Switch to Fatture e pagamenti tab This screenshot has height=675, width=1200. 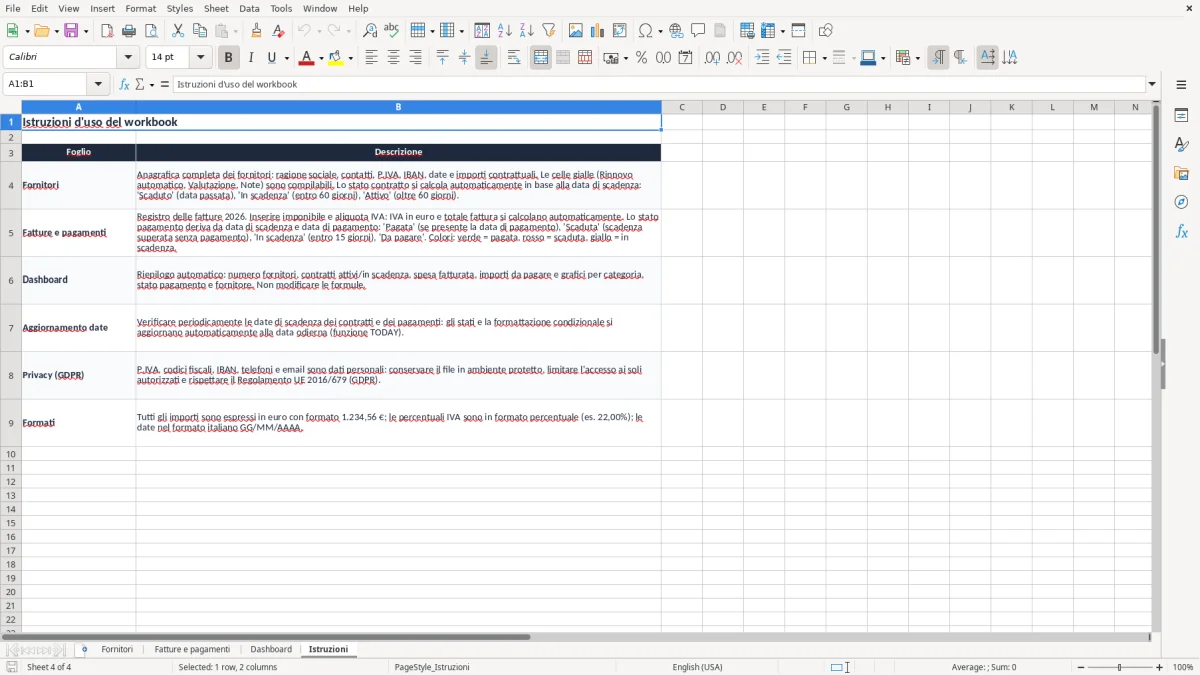pos(192,649)
